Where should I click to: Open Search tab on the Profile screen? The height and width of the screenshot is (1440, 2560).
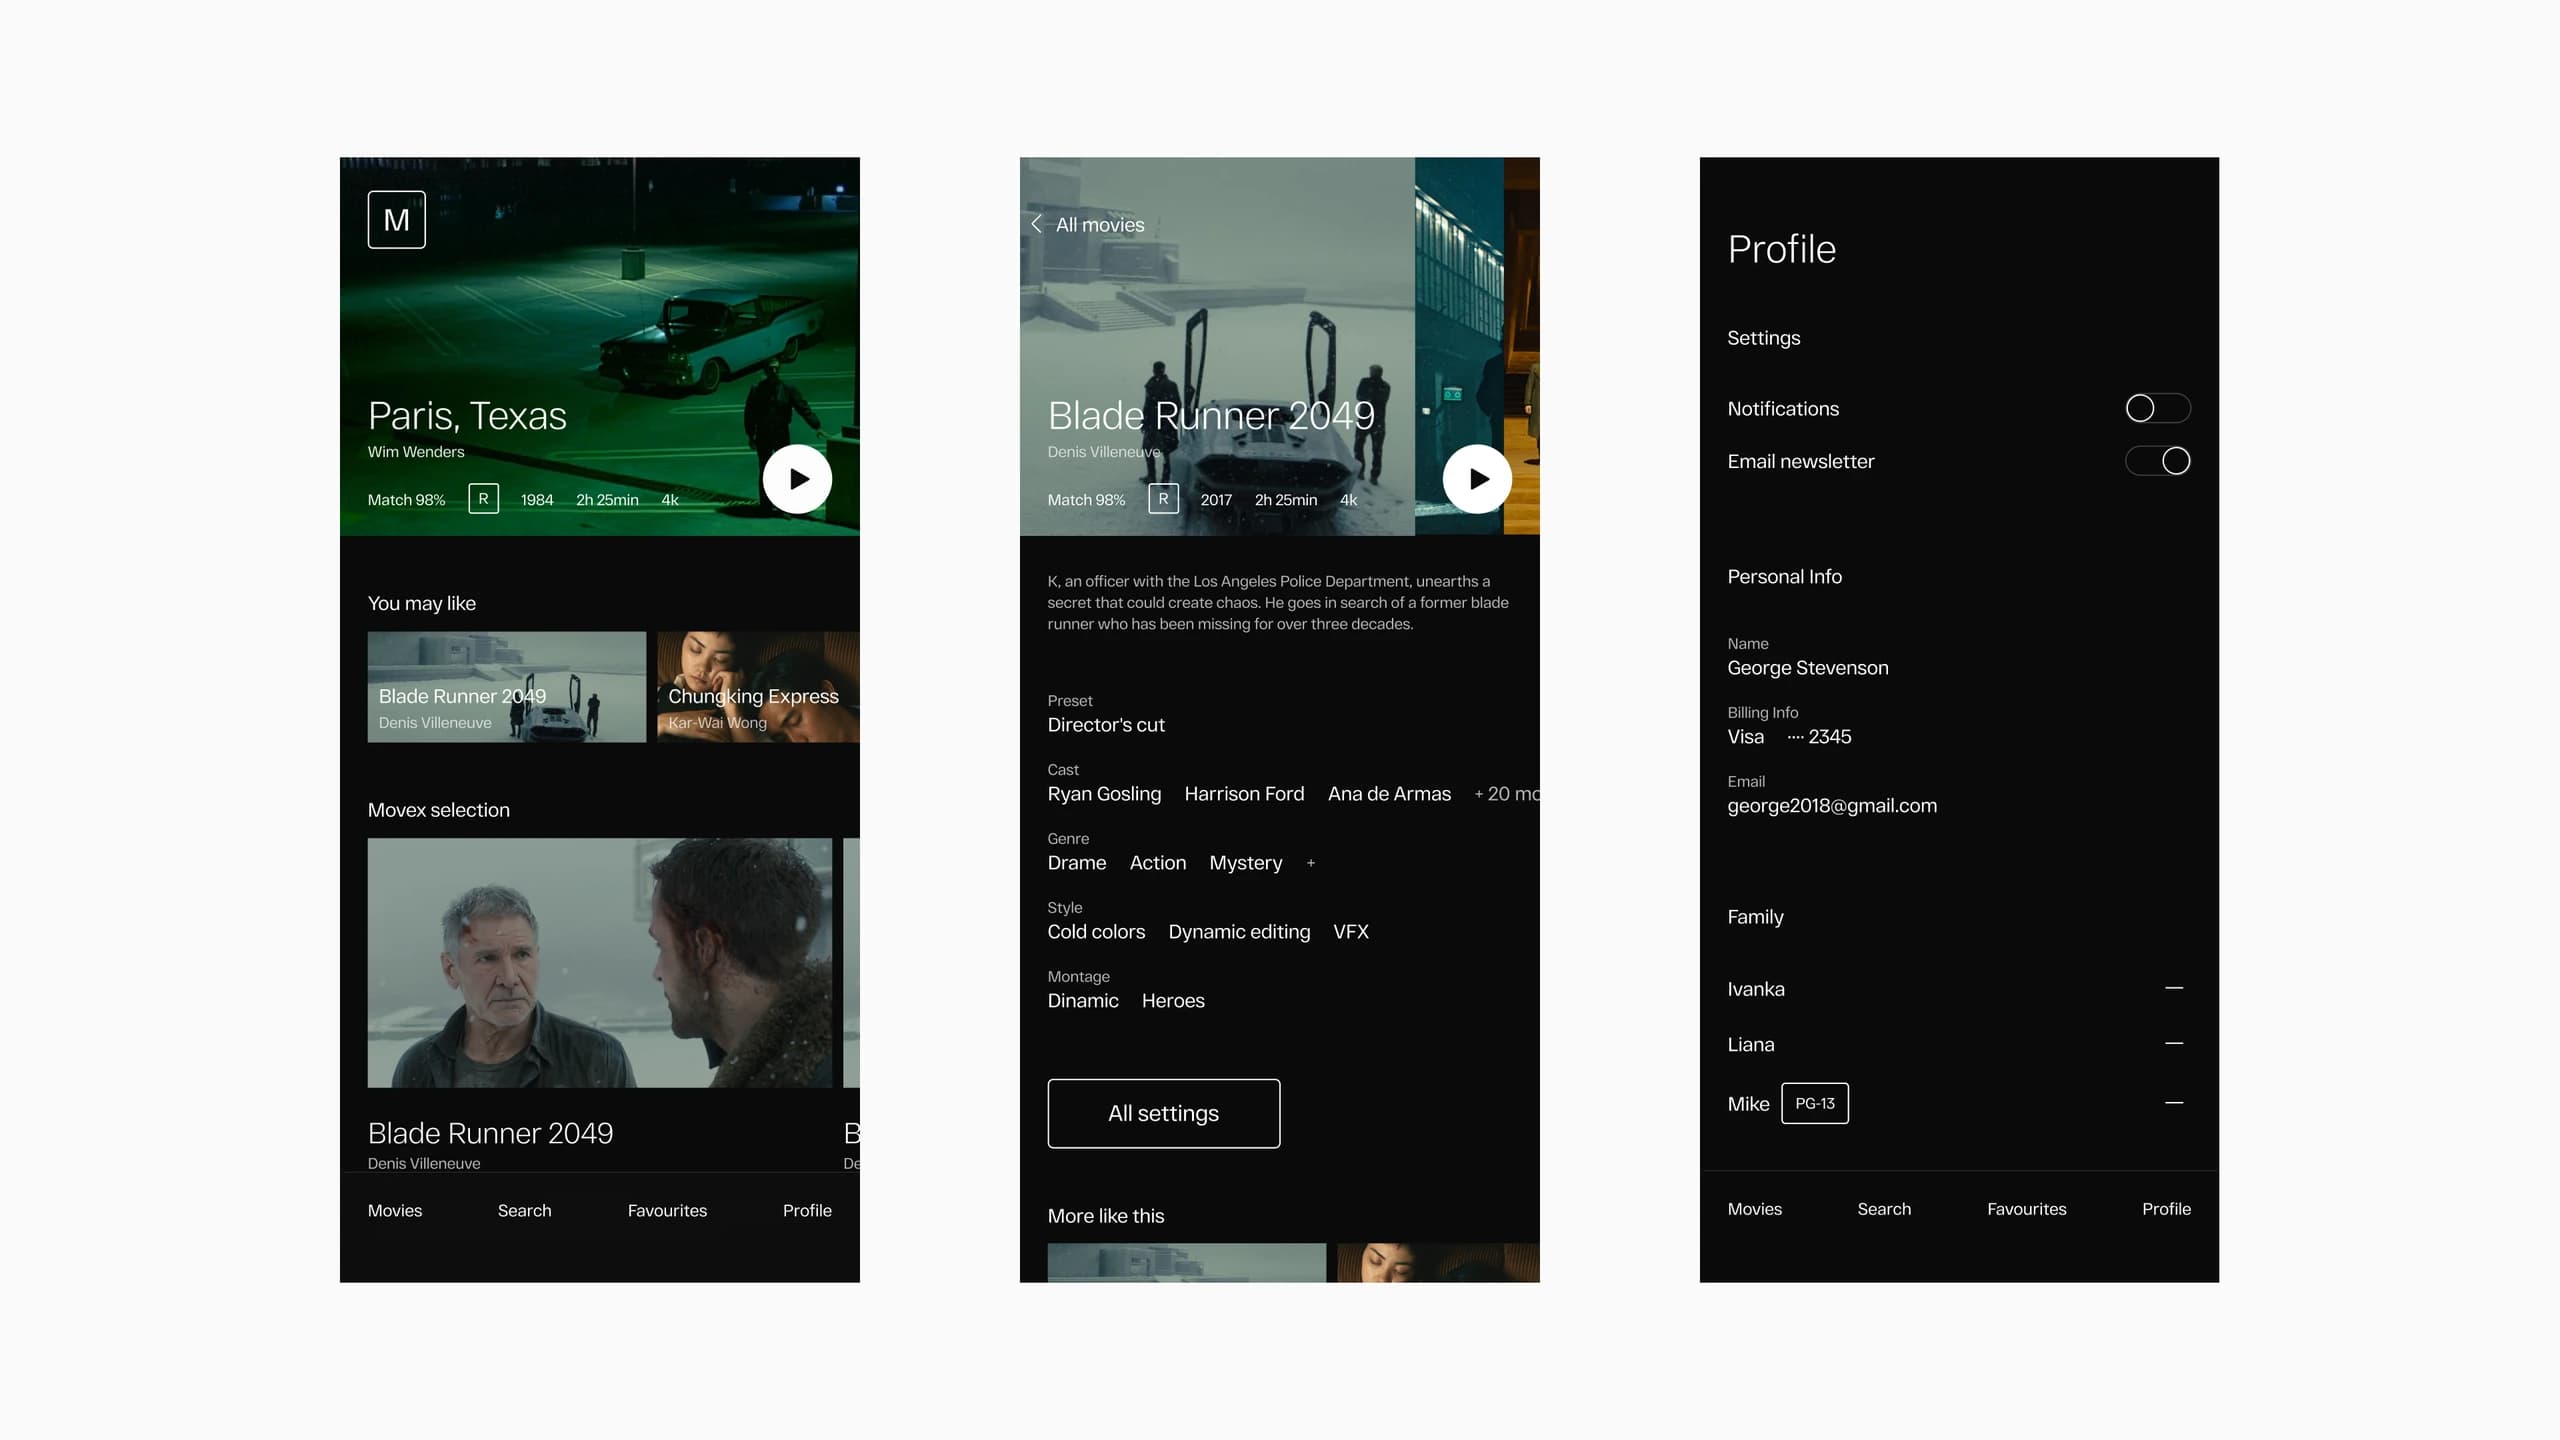[x=1884, y=1209]
